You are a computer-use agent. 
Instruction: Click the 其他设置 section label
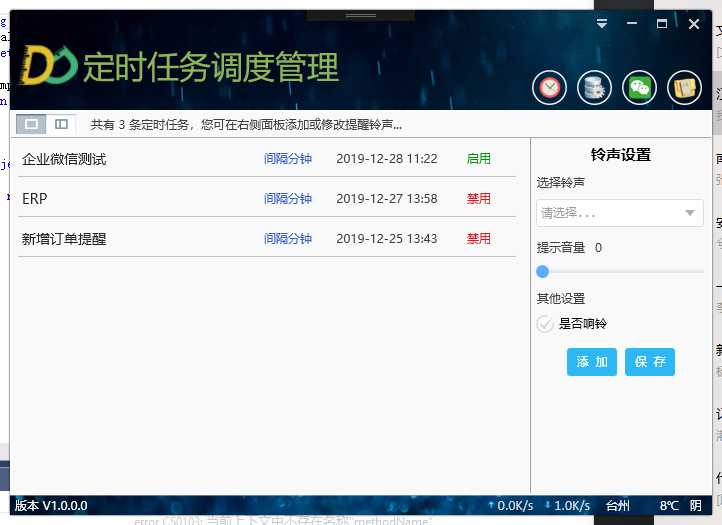[560, 298]
